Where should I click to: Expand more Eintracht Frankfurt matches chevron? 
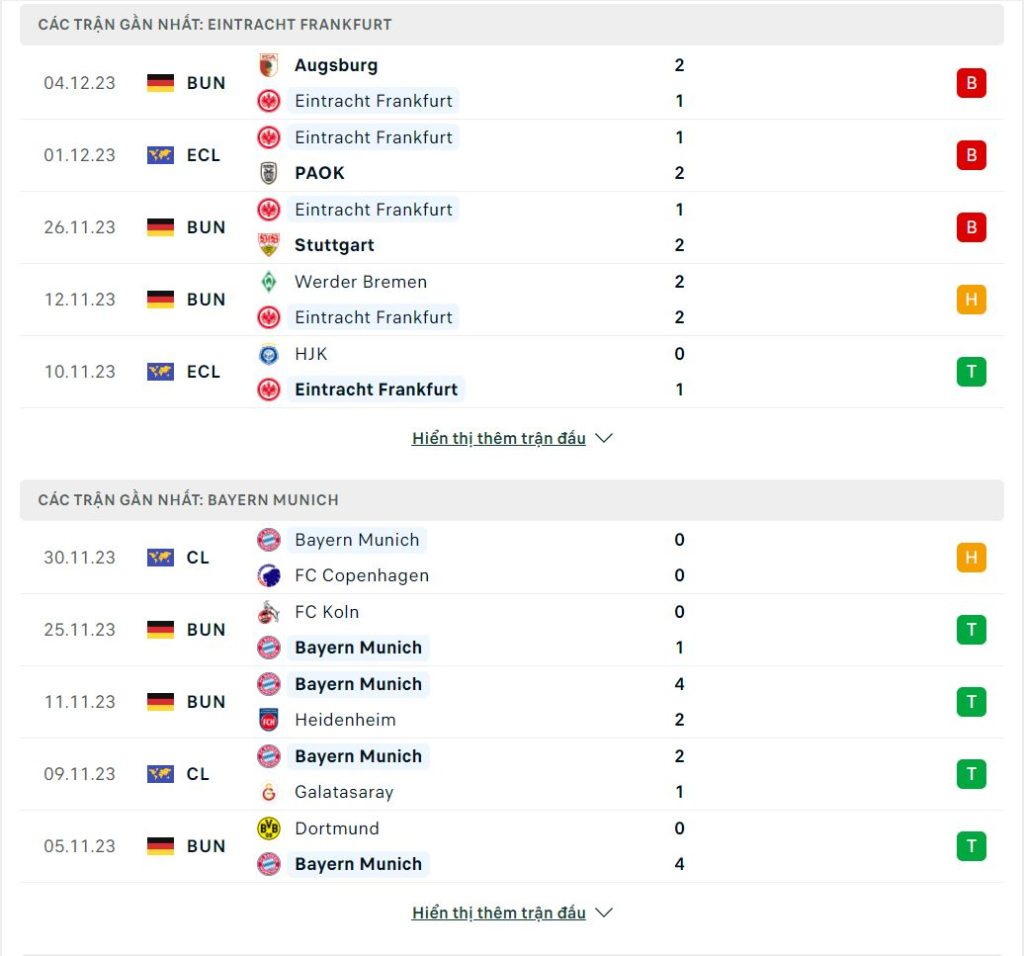pyautogui.click(x=604, y=438)
